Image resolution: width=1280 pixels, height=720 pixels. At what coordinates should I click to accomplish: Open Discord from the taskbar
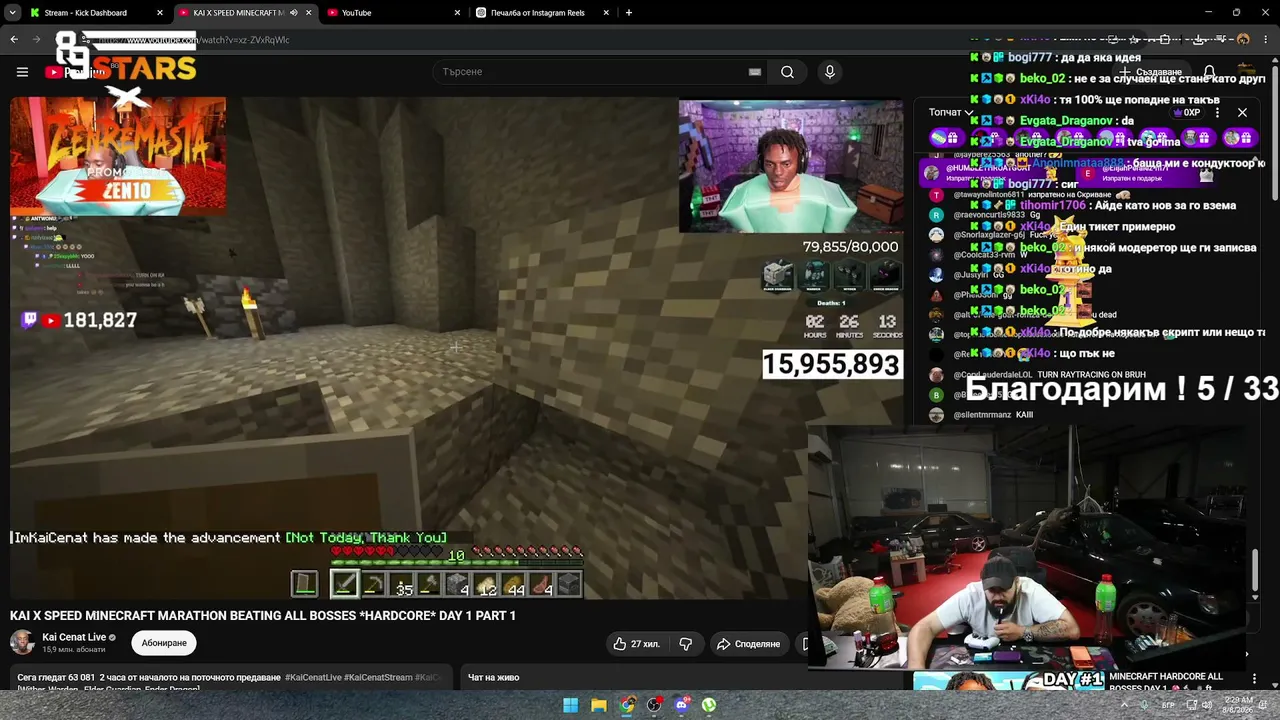click(x=682, y=705)
